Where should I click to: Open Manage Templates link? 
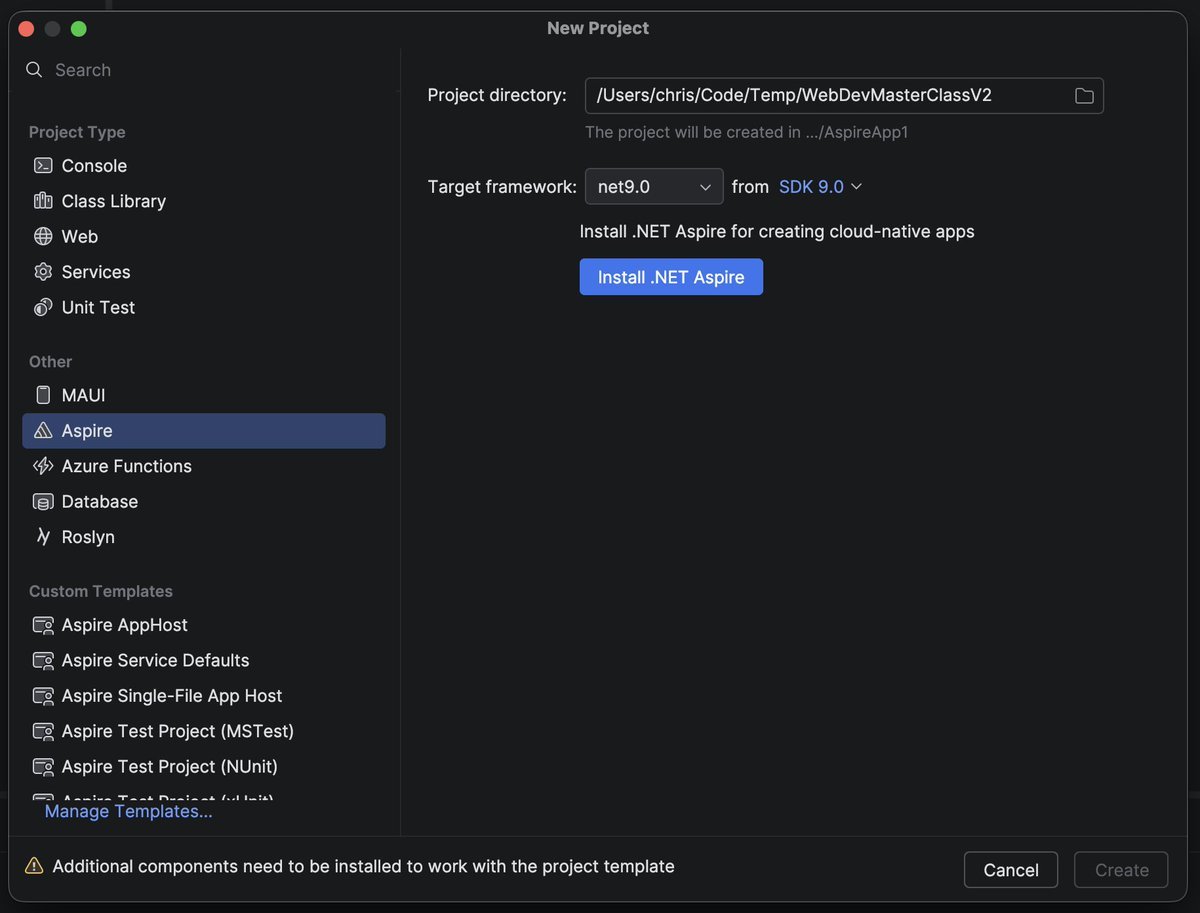(129, 812)
